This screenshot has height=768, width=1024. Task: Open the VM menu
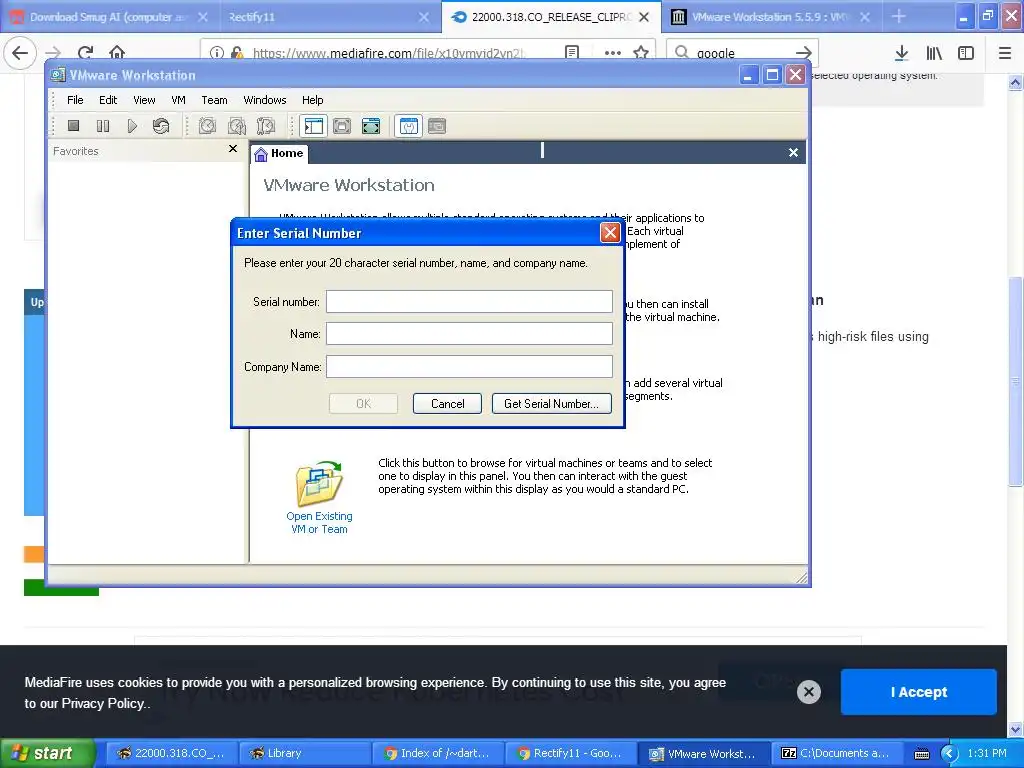click(178, 100)
